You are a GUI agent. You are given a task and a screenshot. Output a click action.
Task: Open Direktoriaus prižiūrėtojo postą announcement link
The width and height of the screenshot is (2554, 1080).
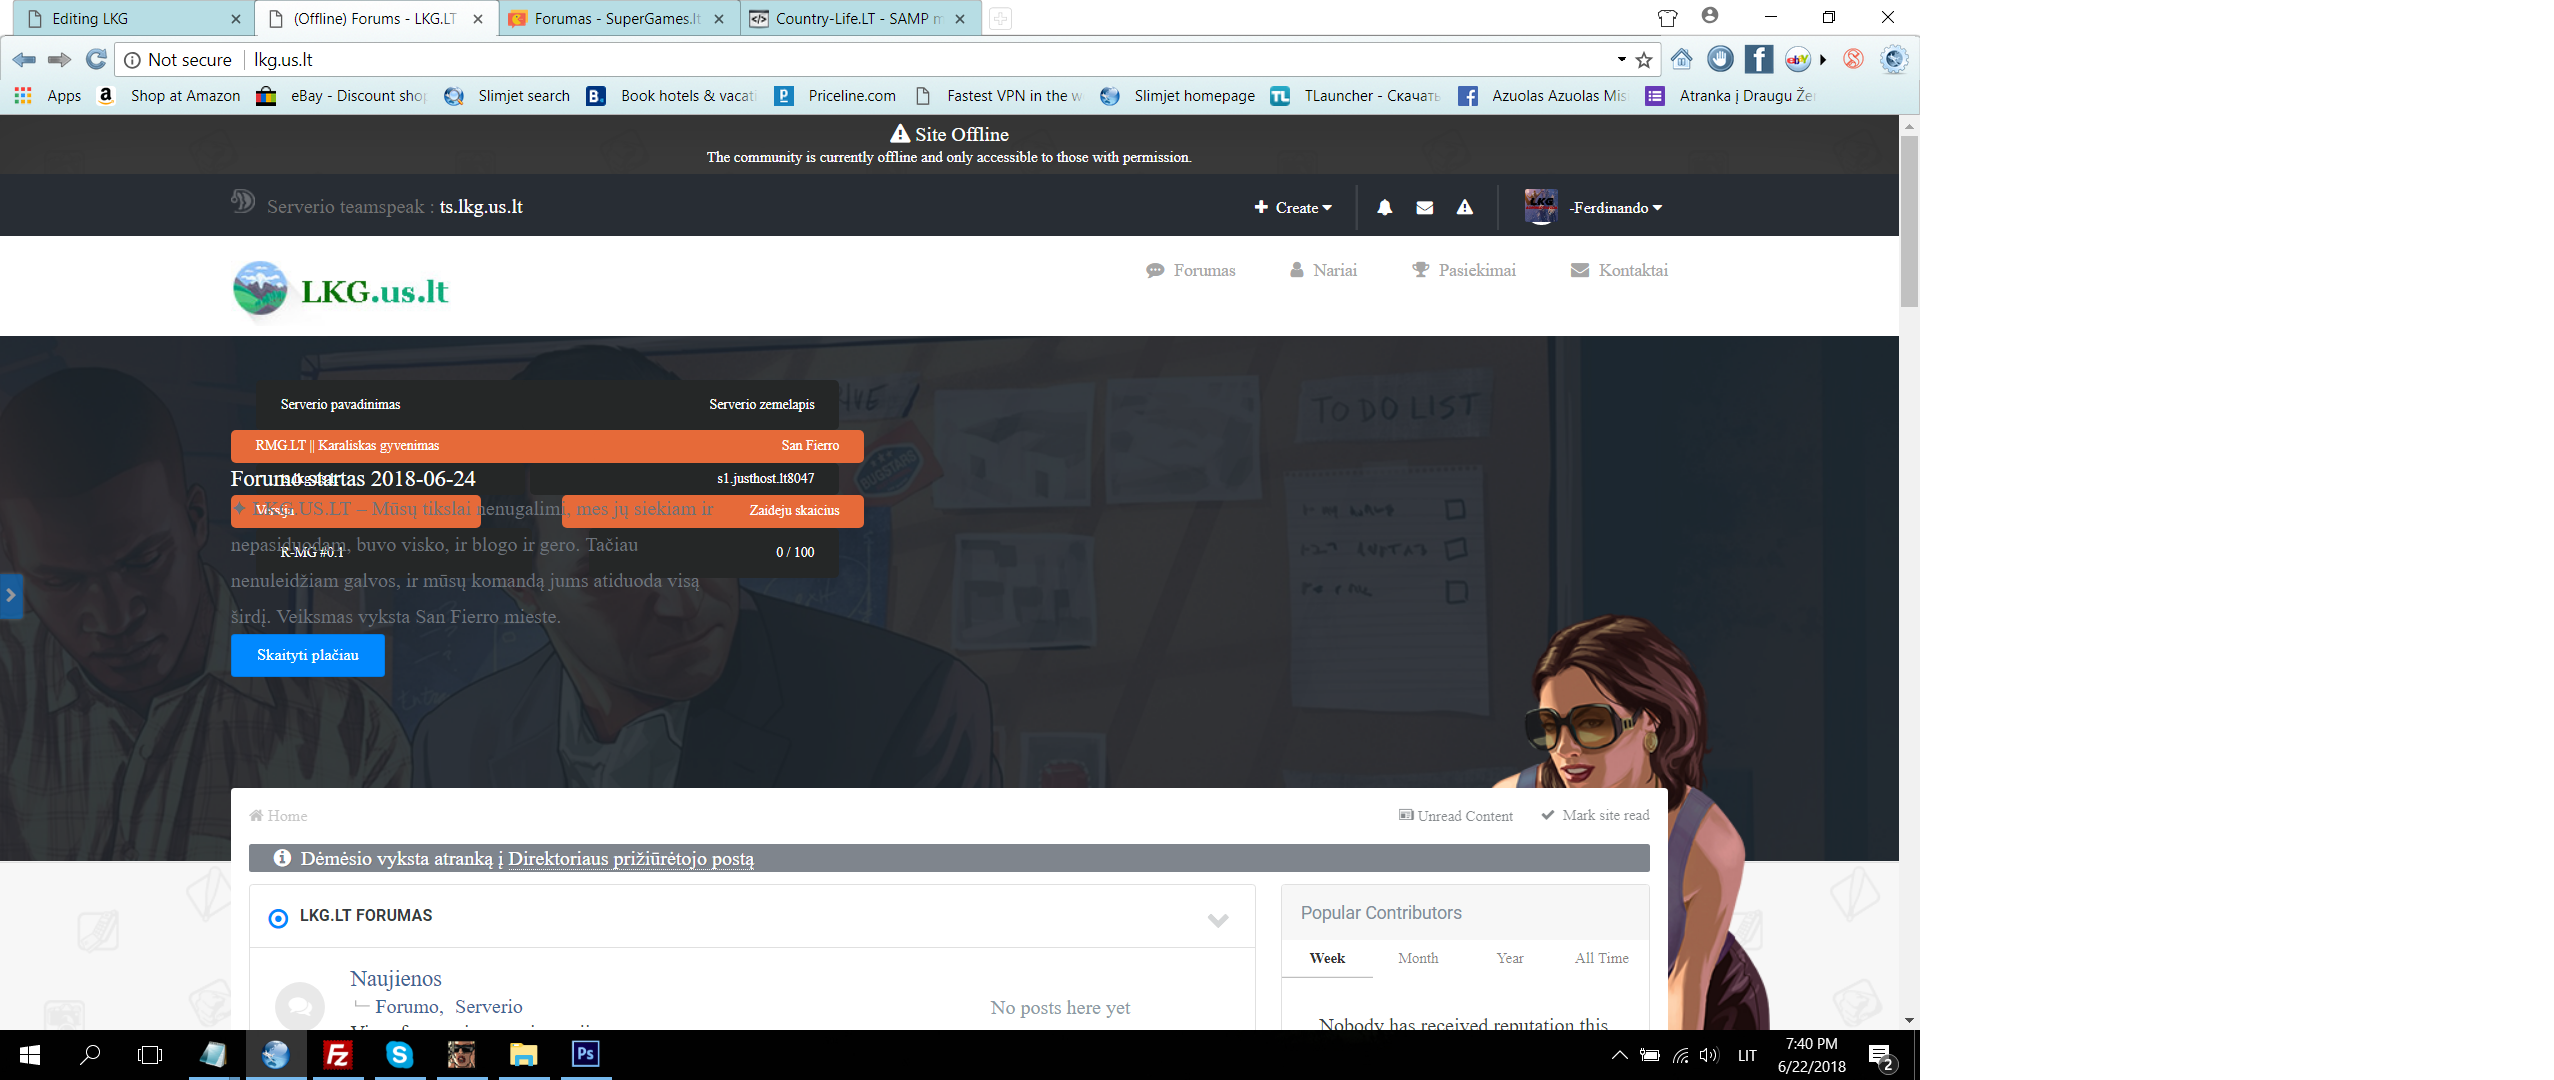[x=631, y=859]
